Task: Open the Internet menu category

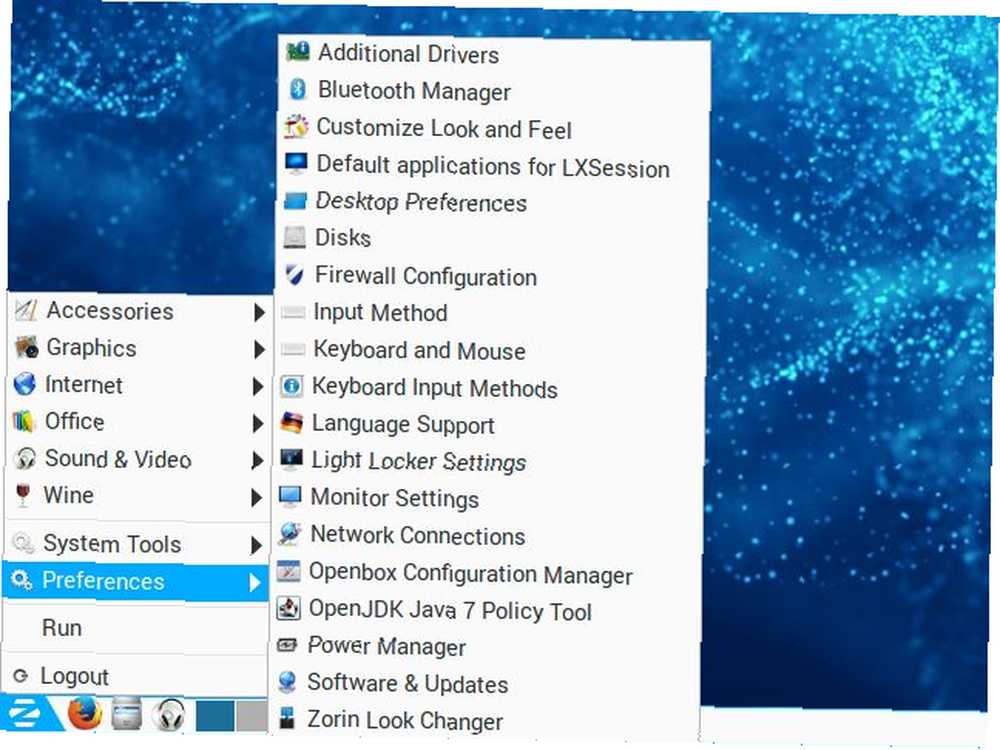Action: 140,385
